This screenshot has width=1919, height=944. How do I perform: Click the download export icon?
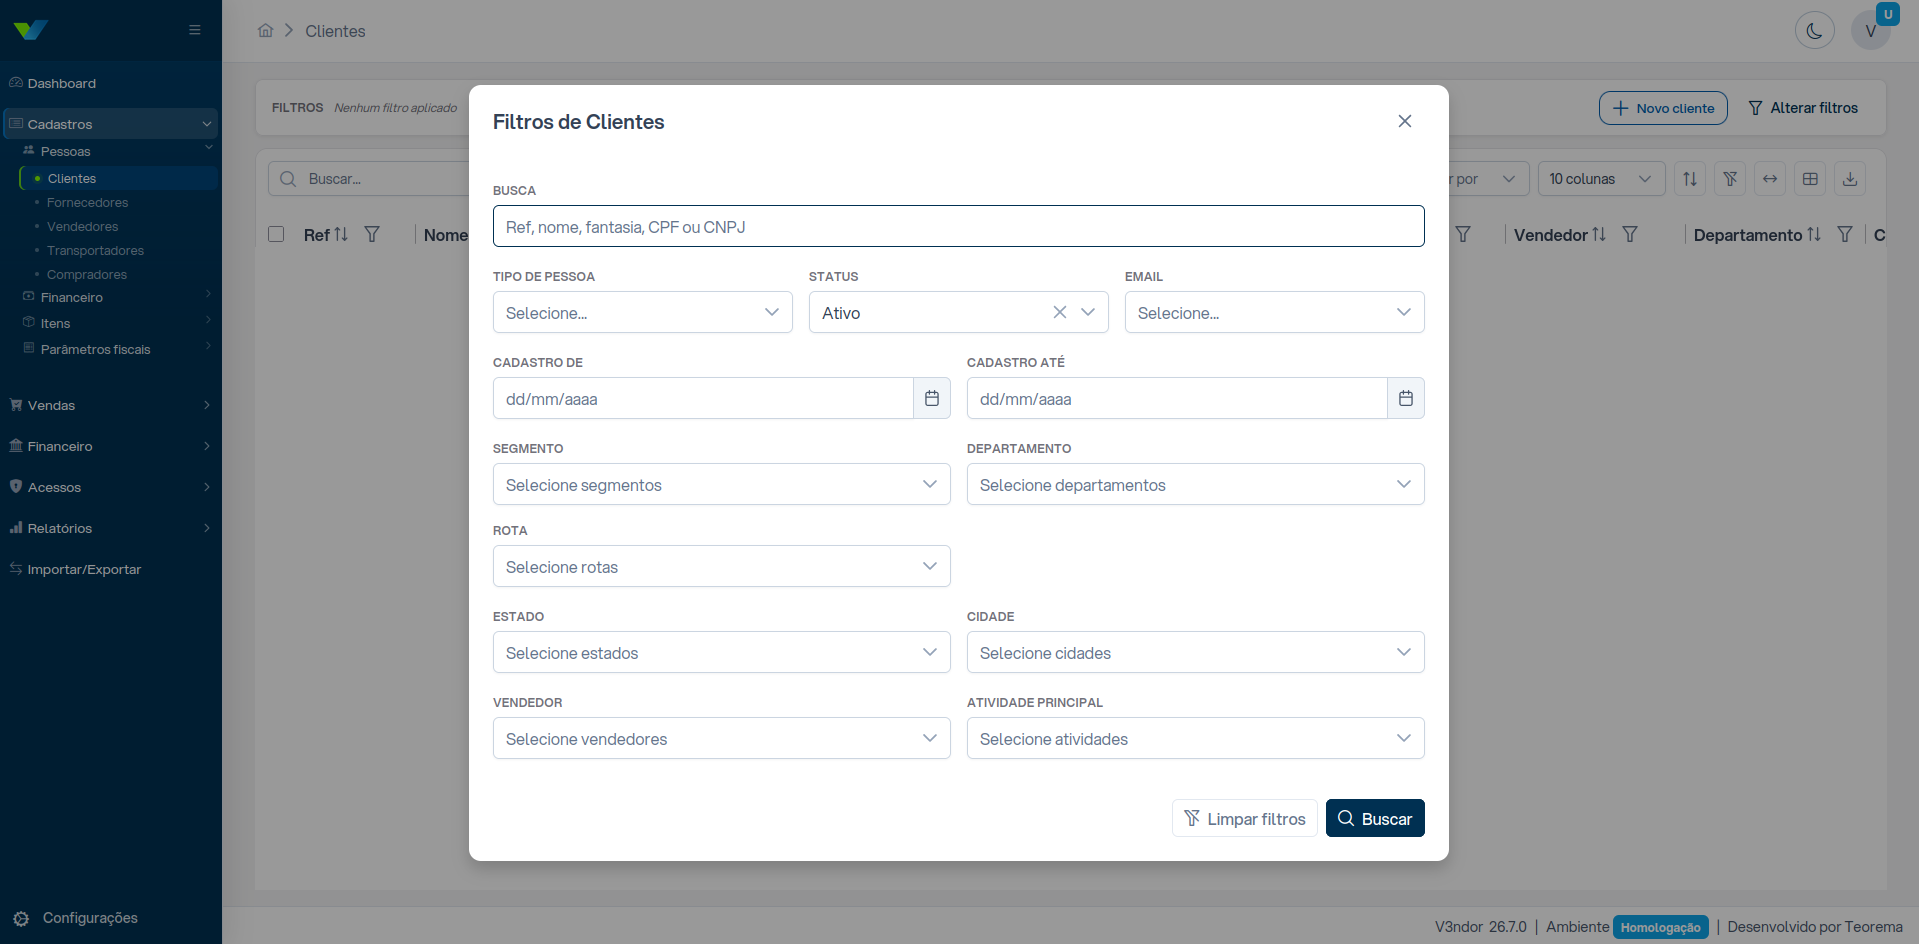[x=1850, y=178]
